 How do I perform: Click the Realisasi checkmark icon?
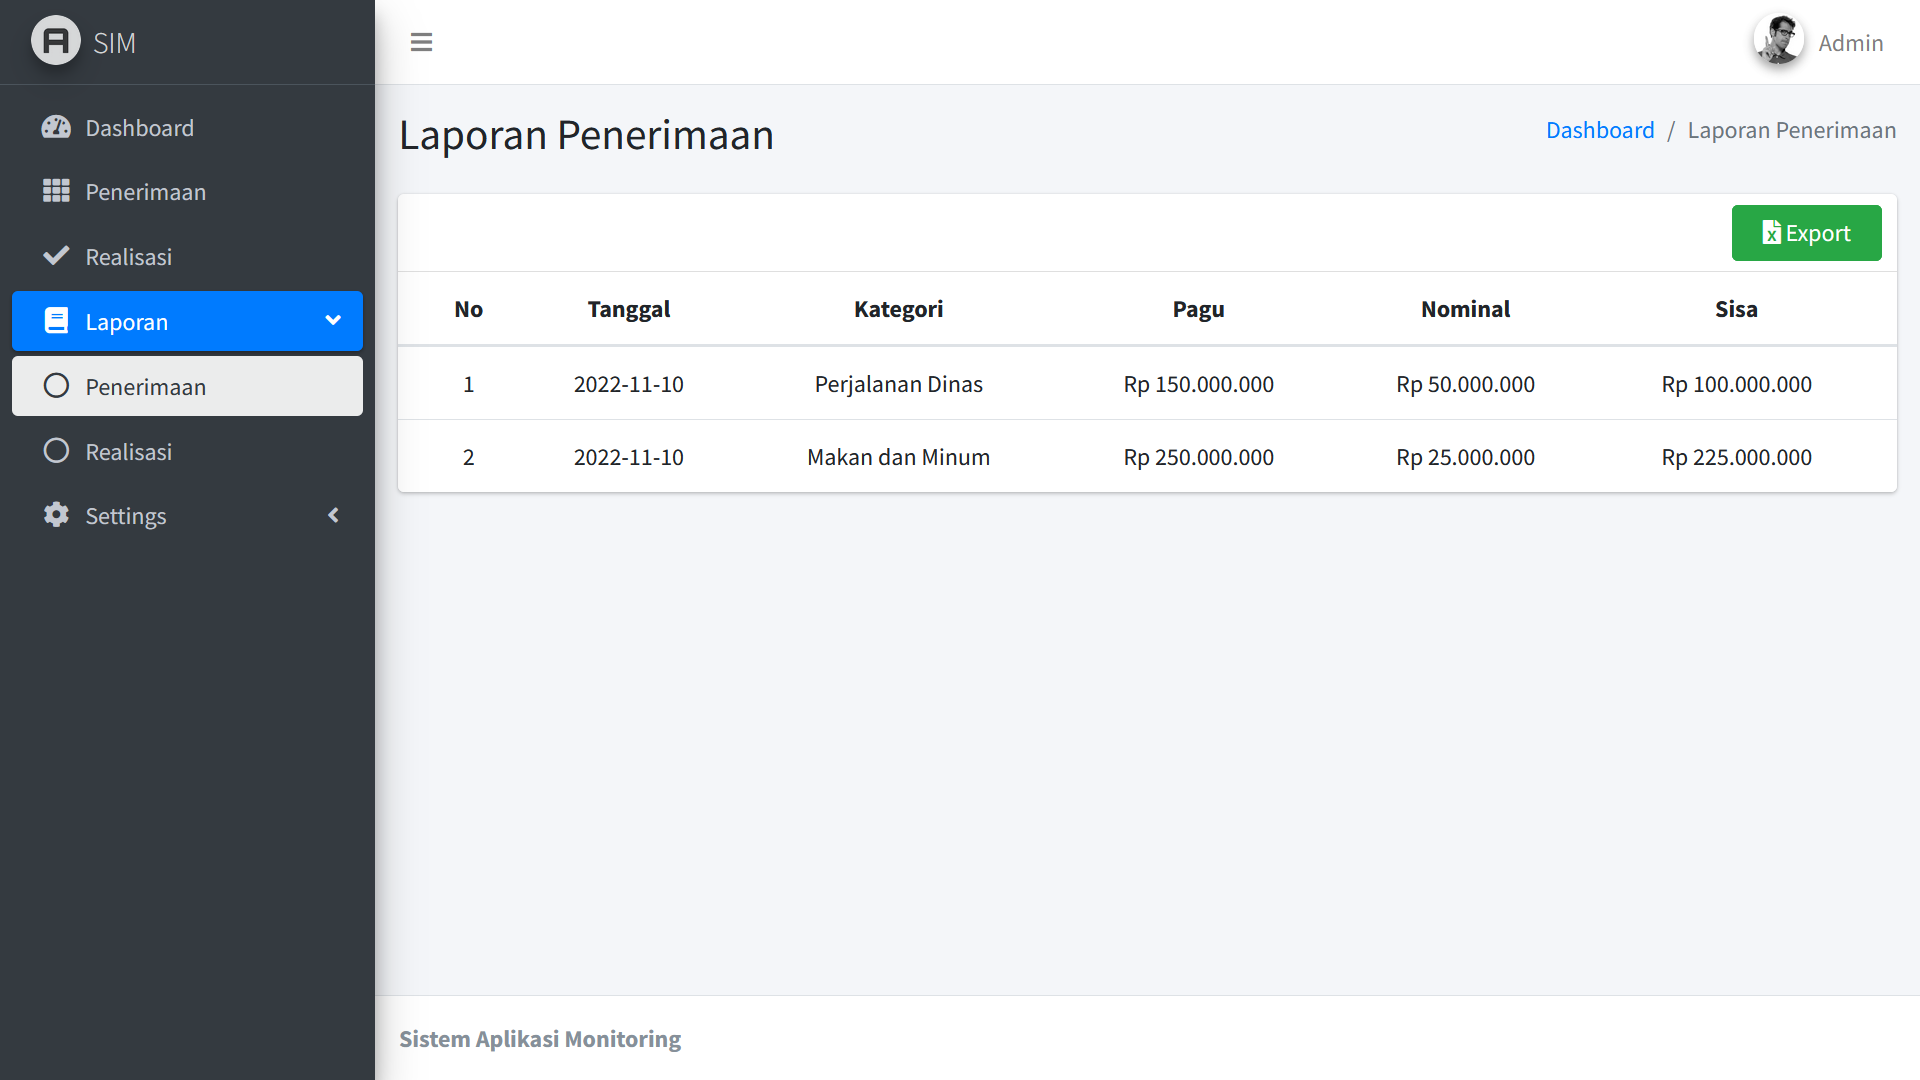pos(56,256)
